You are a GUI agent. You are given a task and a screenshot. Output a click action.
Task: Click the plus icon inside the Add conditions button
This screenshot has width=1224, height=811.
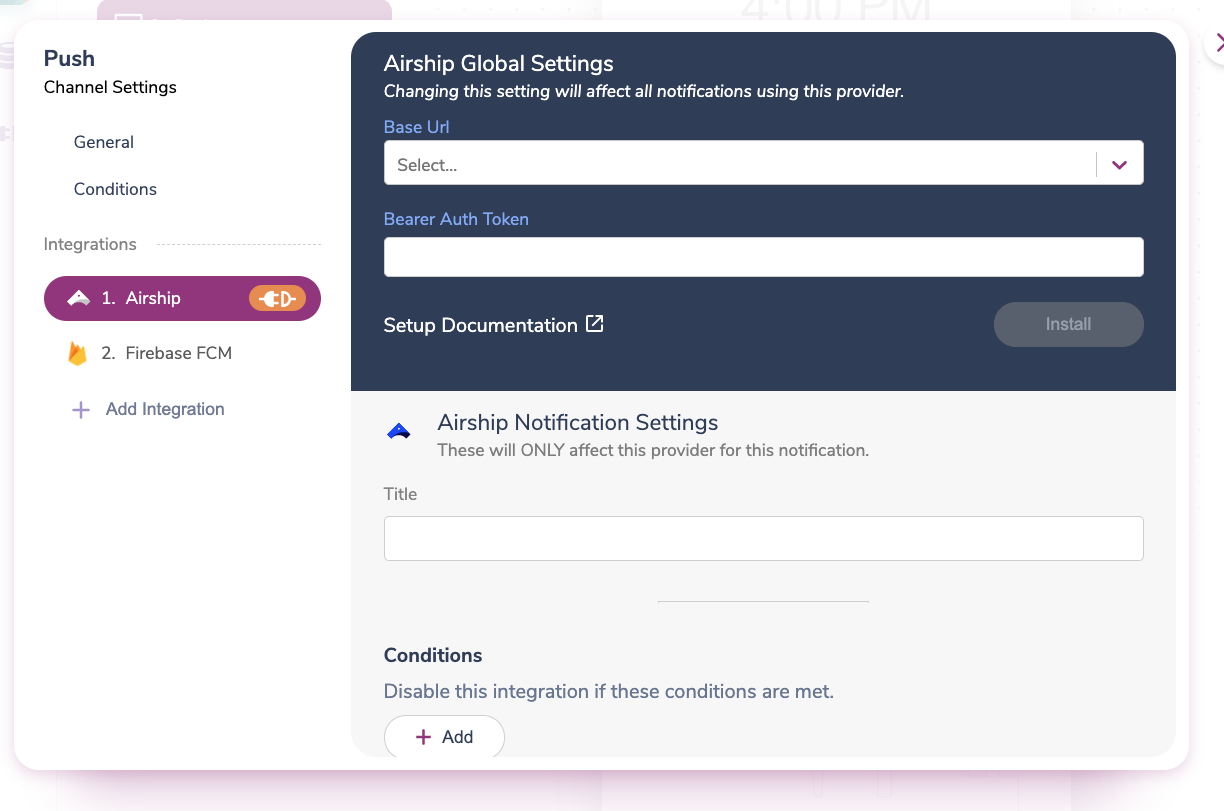click(x=425, y=737)
